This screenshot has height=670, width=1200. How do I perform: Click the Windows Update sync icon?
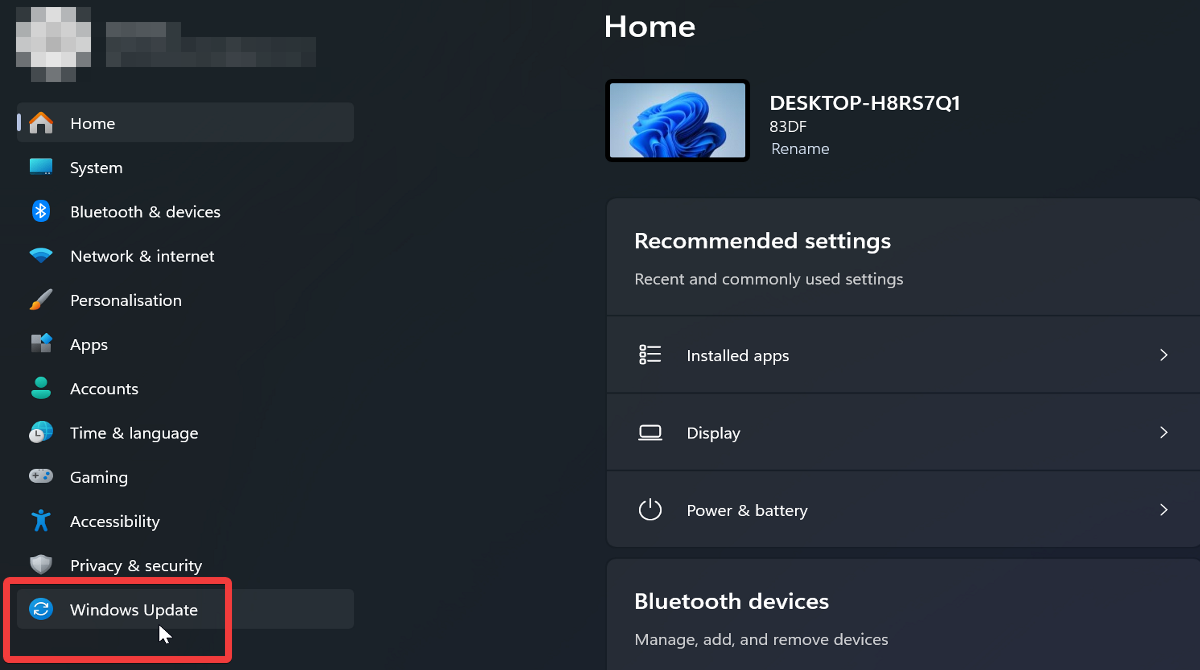[41, 610]
